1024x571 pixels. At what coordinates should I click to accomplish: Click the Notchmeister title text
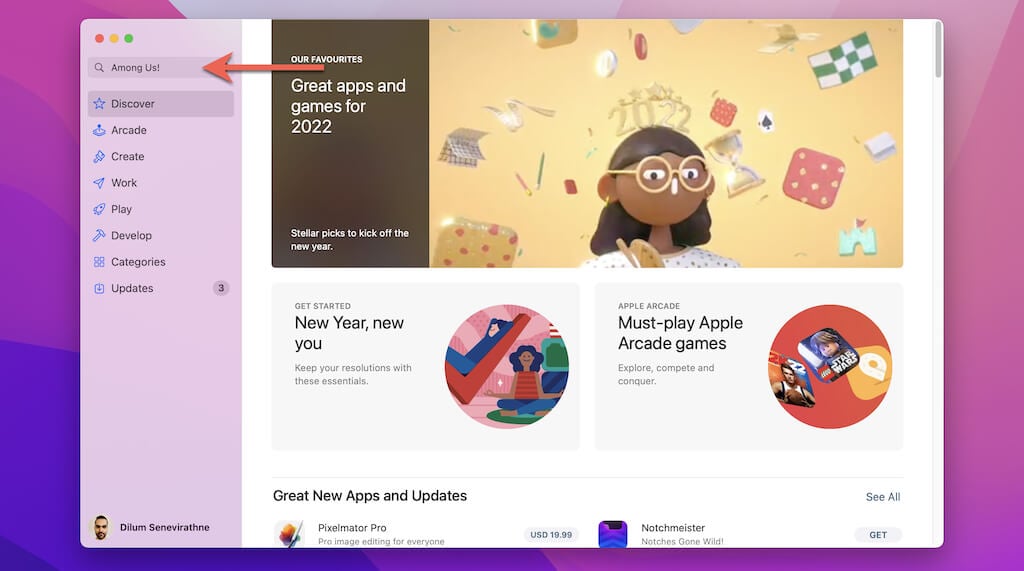[673, 528]
